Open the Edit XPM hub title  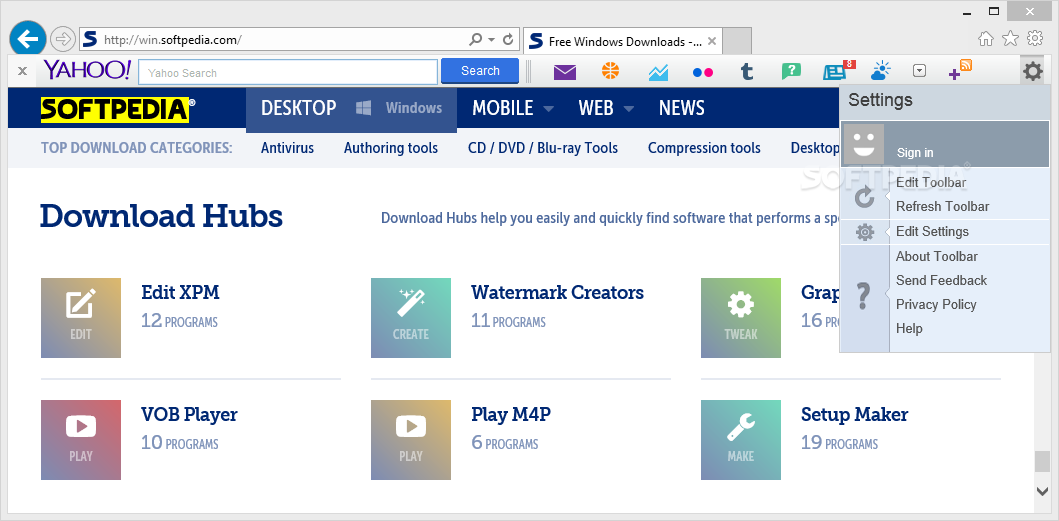click(180, 293)
